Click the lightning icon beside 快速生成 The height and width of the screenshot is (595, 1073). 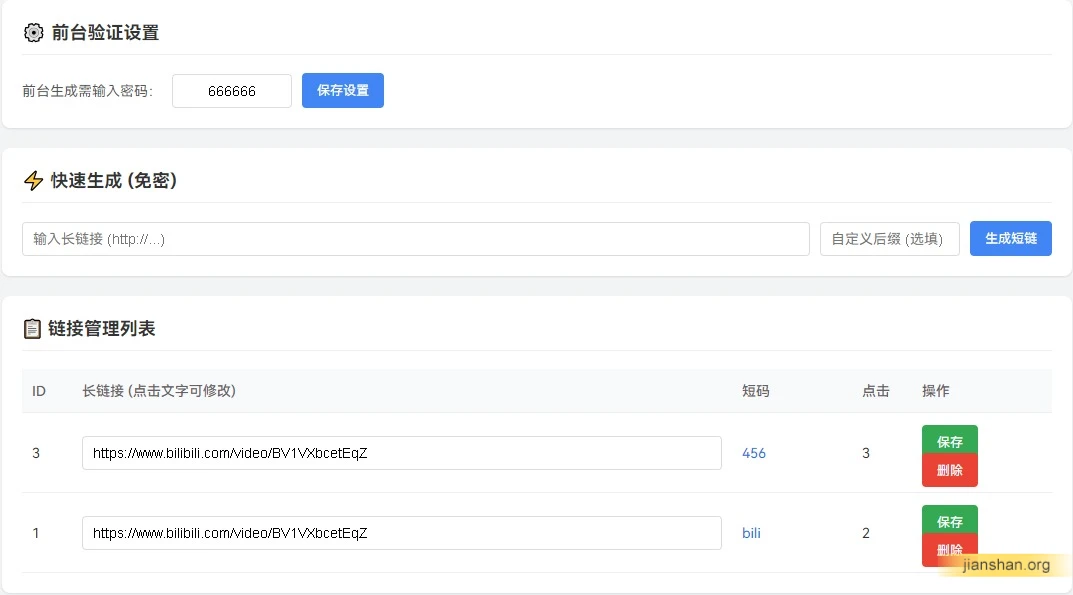(x=33, y=181)
